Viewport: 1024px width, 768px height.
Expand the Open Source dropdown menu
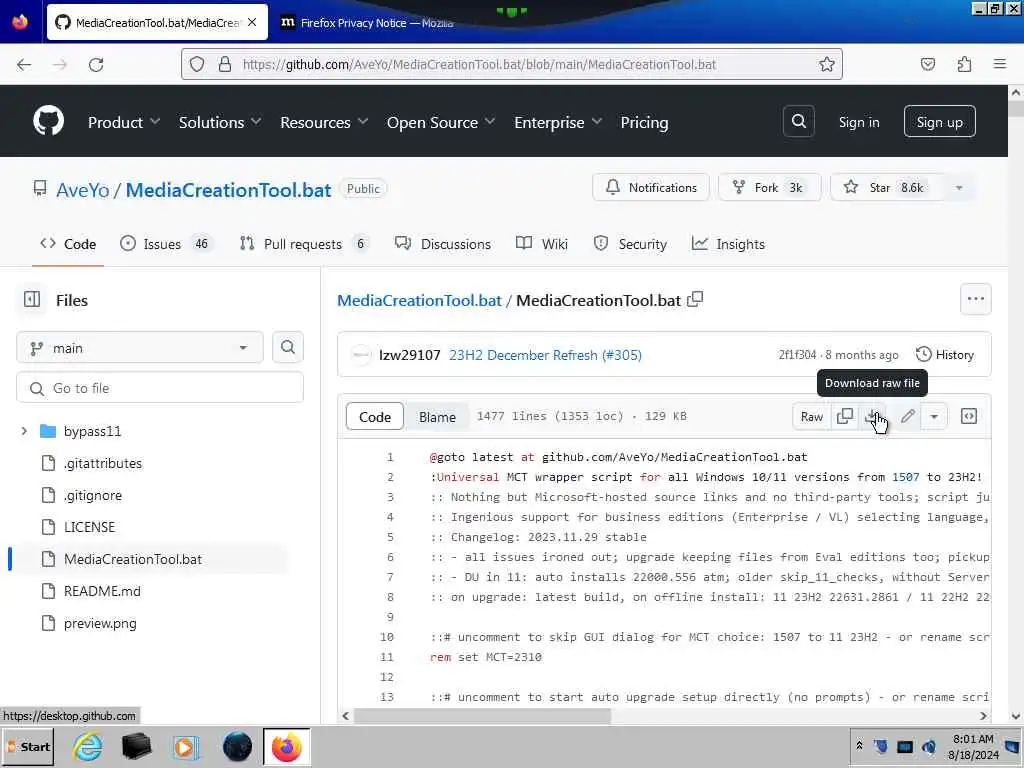click(441, 122)
